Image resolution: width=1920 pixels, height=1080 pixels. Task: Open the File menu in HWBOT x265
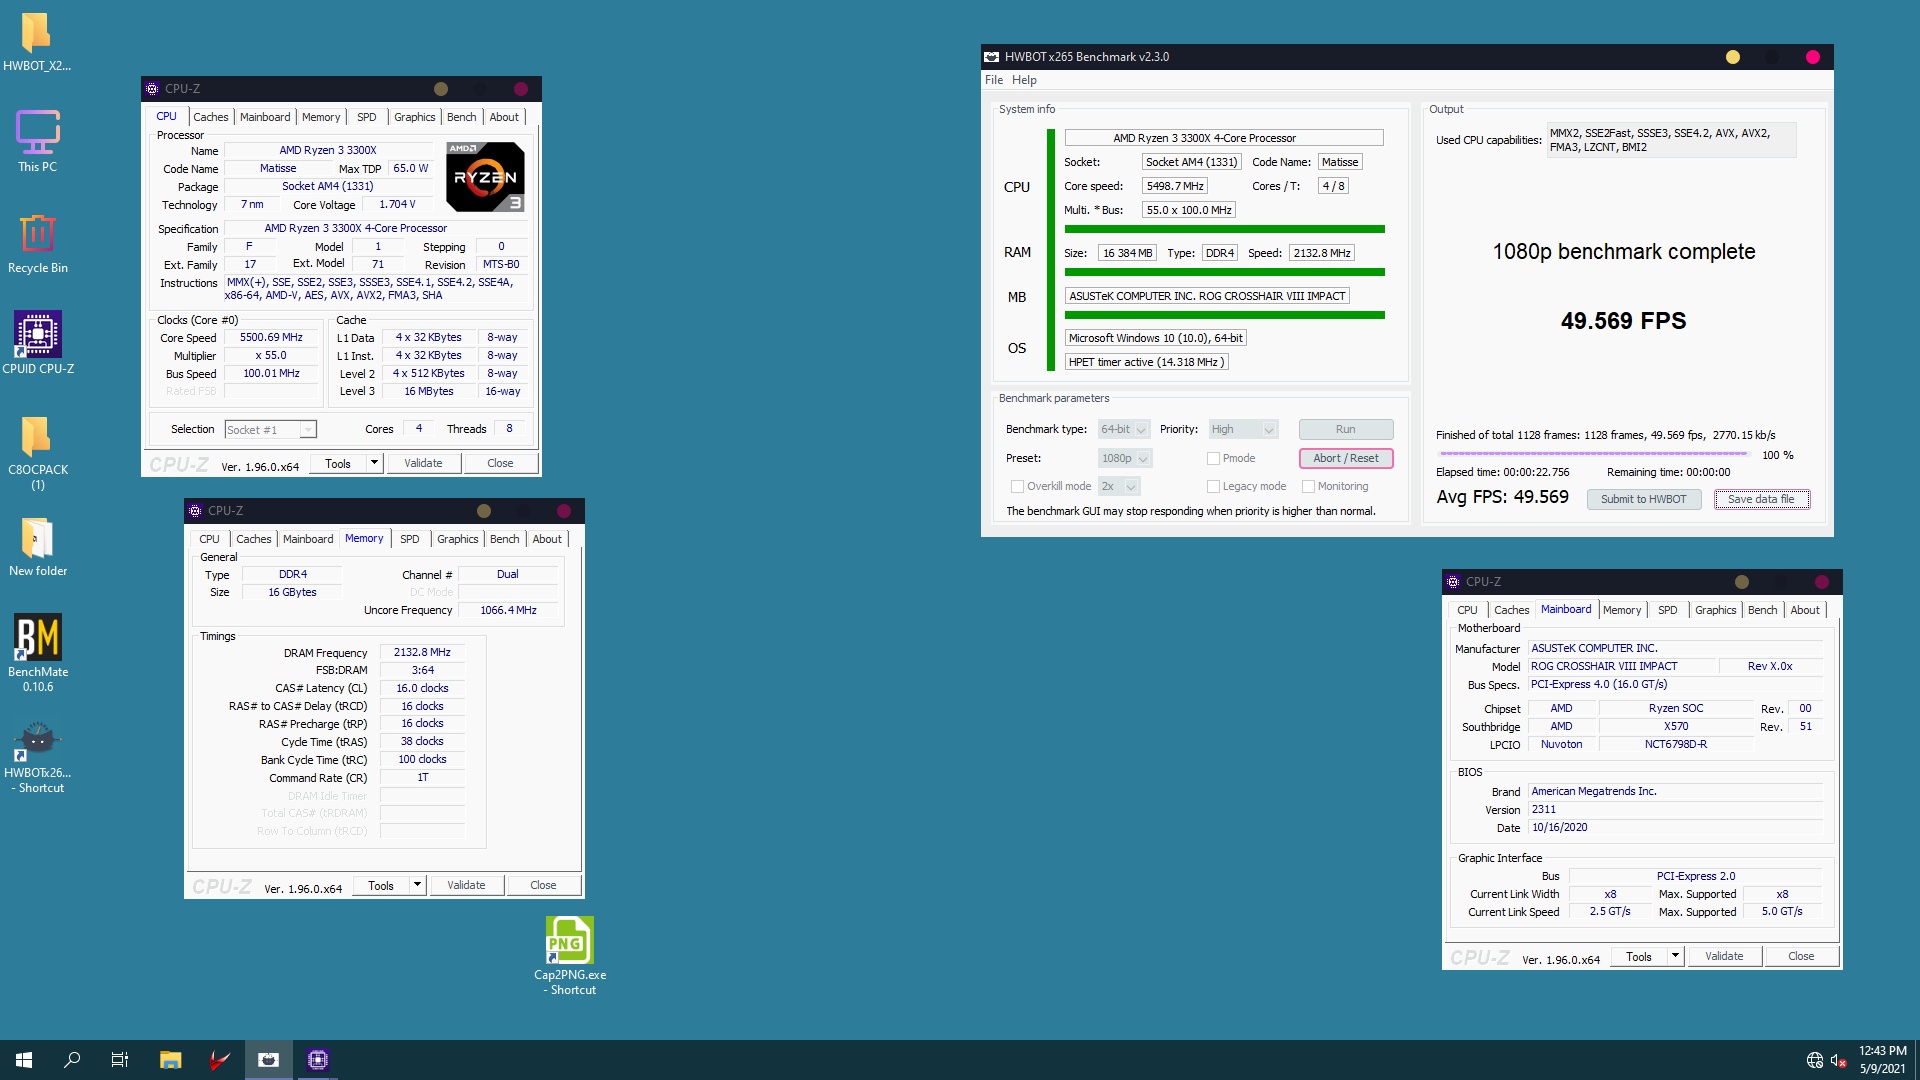pyautogui.click(x=994, y=80)
